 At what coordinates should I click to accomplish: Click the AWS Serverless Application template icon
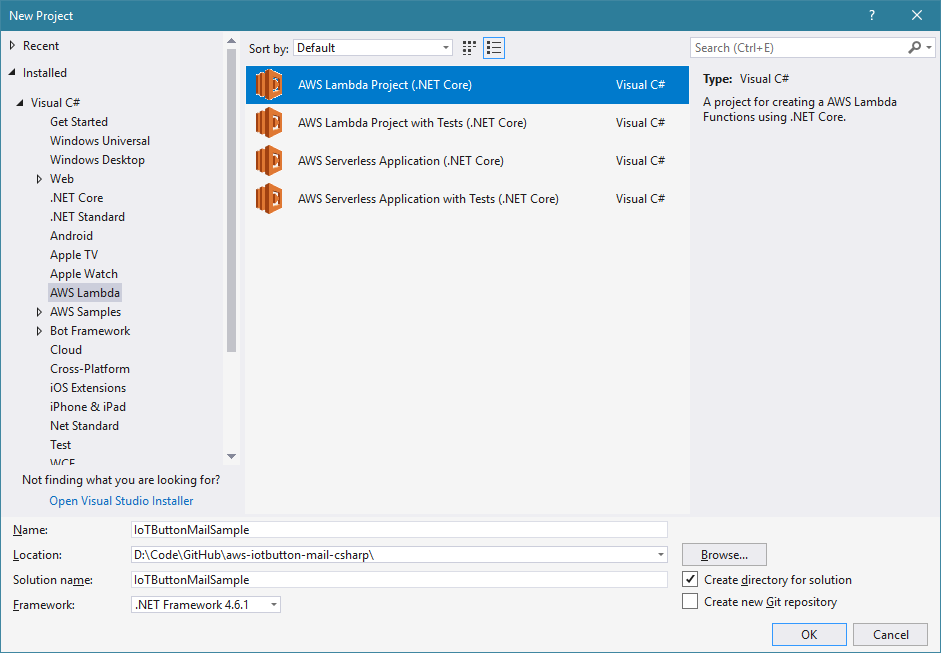[268, 161]
